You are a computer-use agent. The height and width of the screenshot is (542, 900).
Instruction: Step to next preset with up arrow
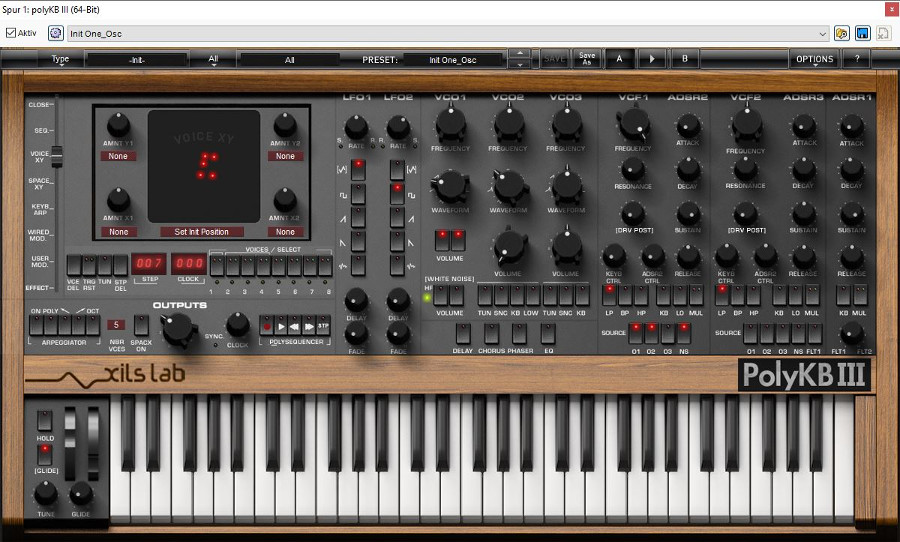point(519,53)
